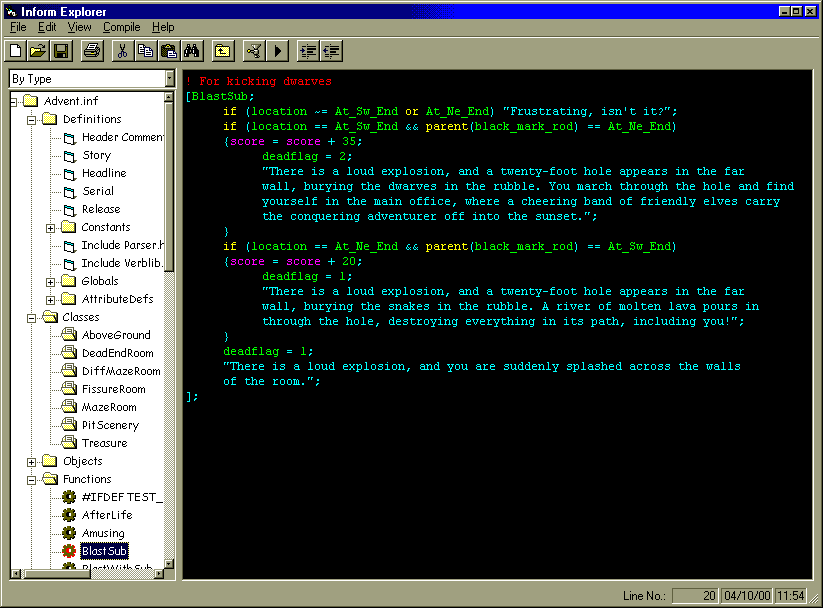Click the Line No. value field

(695, 596)
